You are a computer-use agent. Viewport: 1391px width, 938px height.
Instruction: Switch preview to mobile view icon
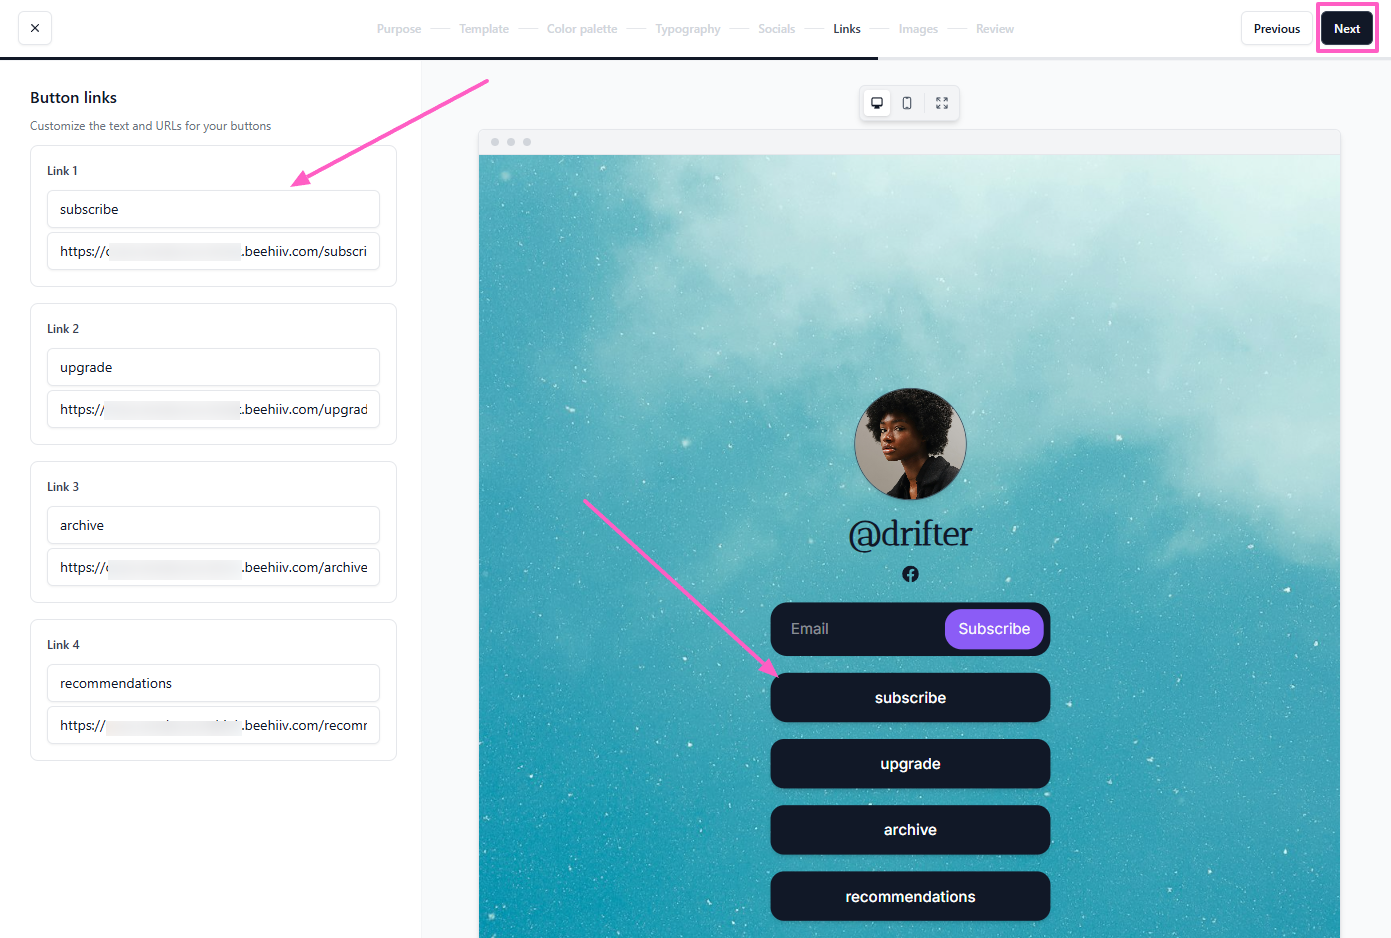point(907,103)
